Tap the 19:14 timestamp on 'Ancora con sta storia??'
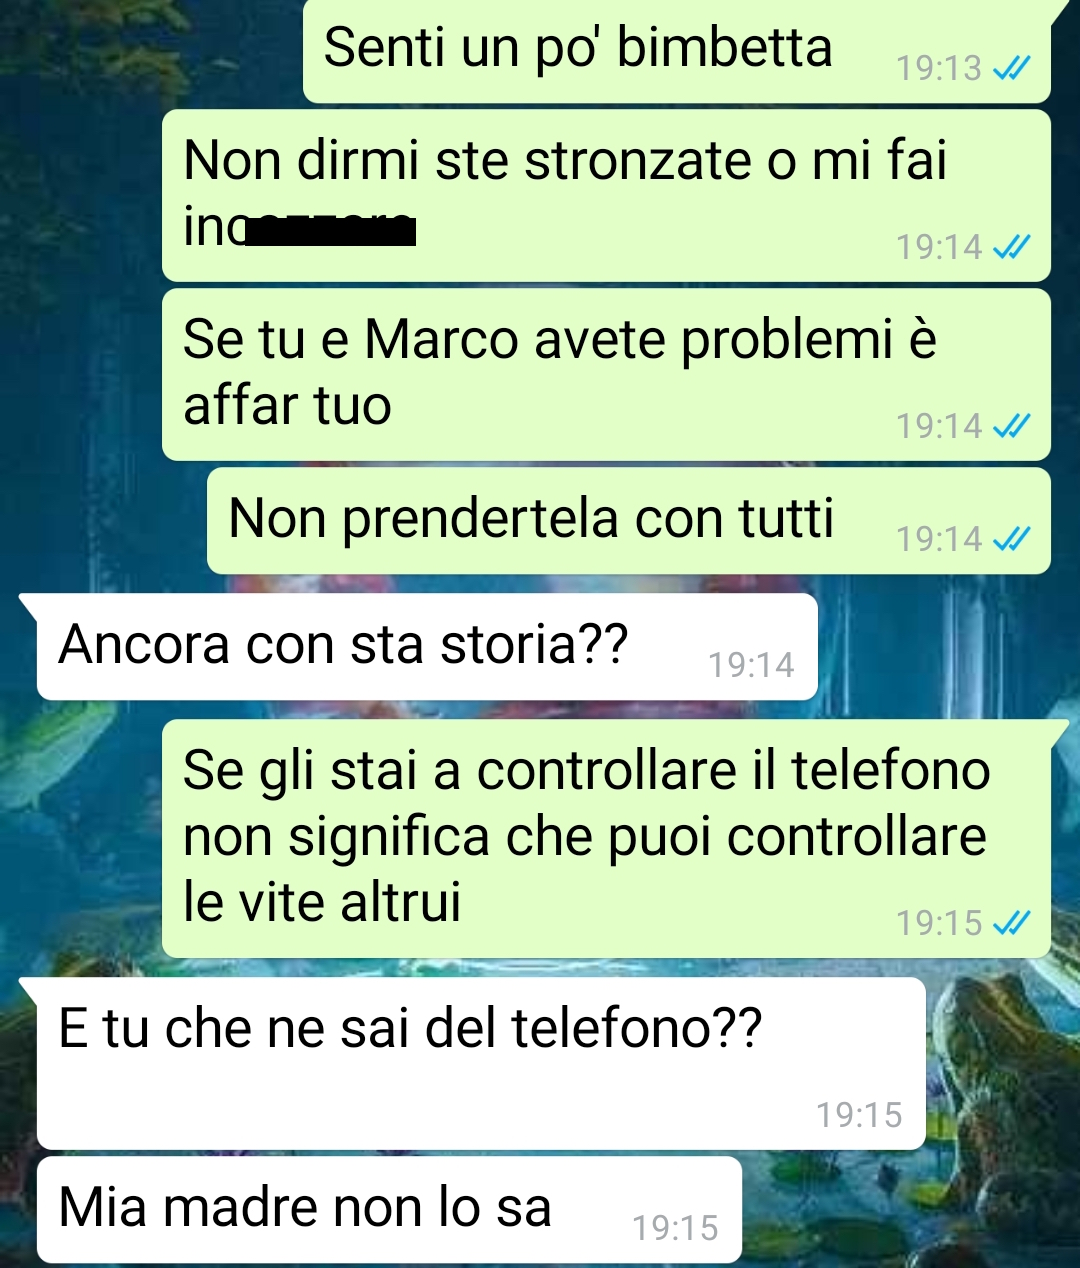Viewport: 1080px width, 1268px height. click(751, 665)
